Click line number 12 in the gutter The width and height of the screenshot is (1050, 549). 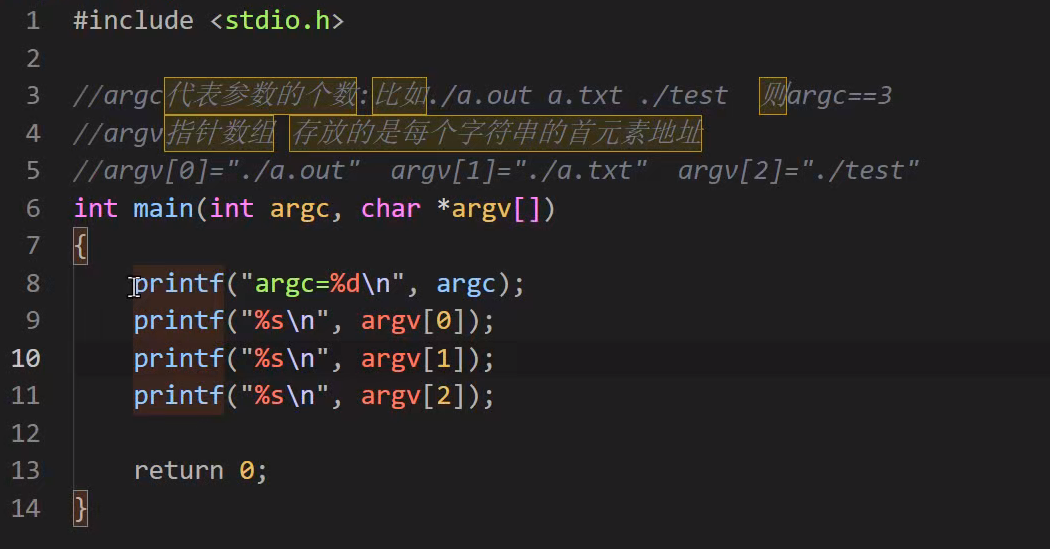coord(26,433)
